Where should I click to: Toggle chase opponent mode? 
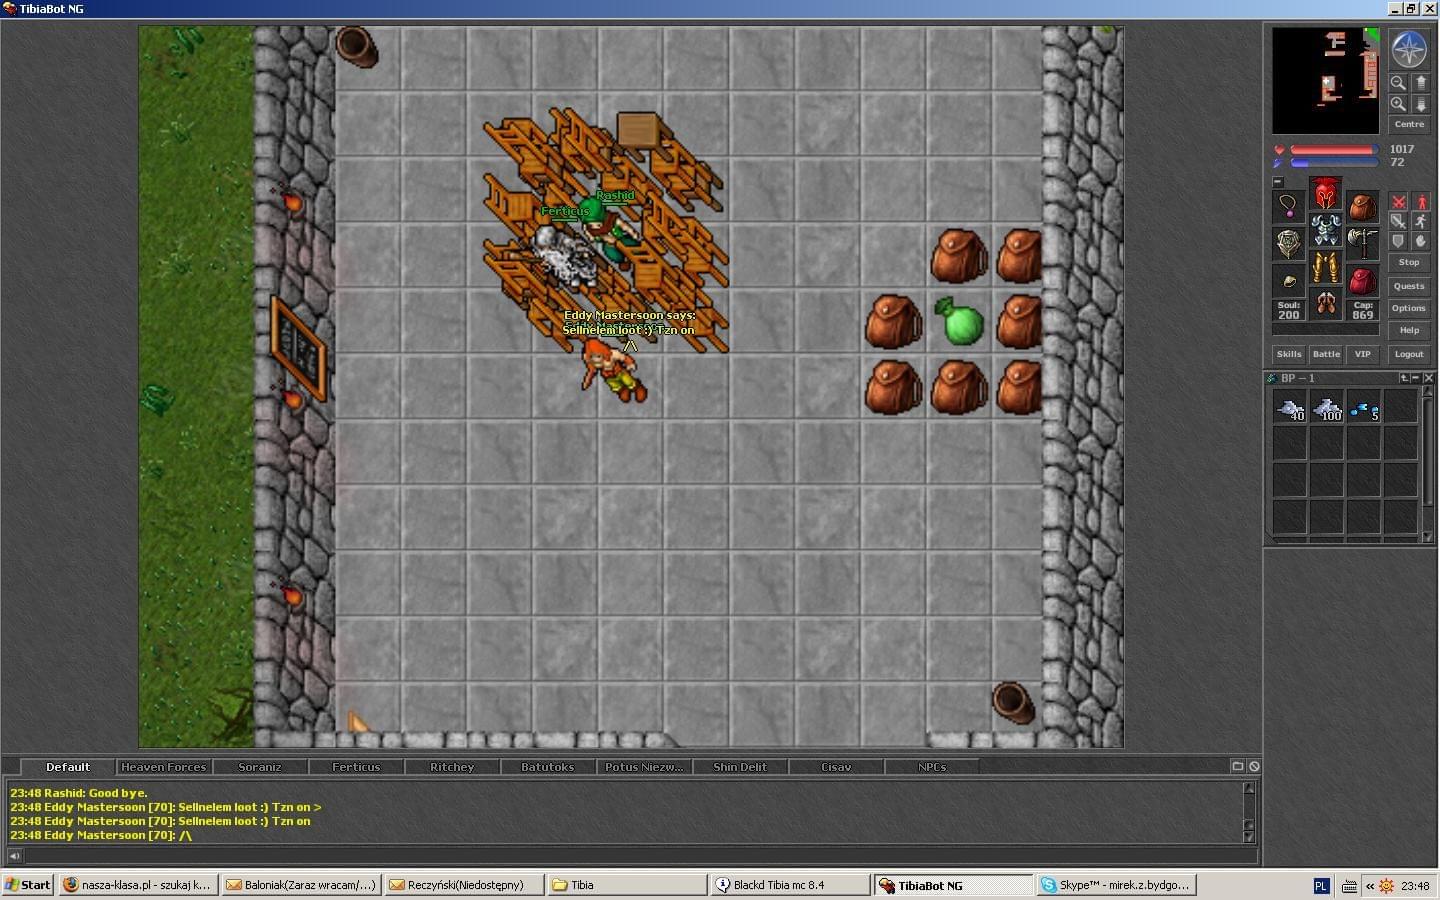(x=1420, y=221)
